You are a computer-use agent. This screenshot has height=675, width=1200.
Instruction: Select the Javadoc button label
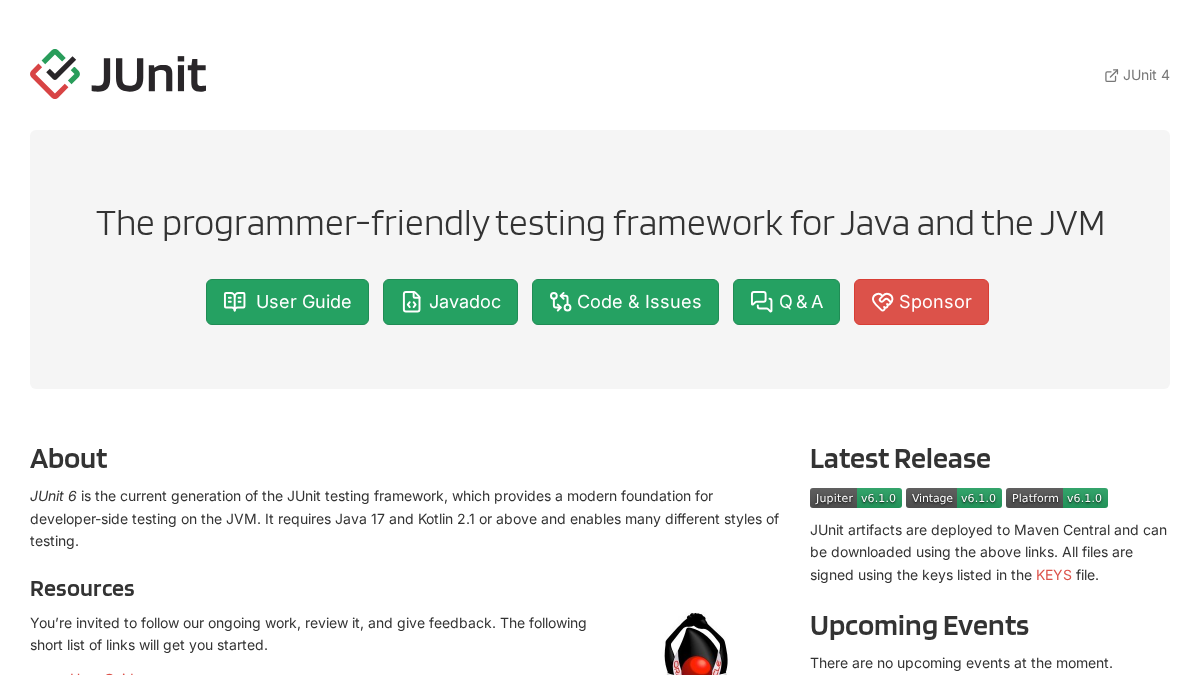click(465, 302)
